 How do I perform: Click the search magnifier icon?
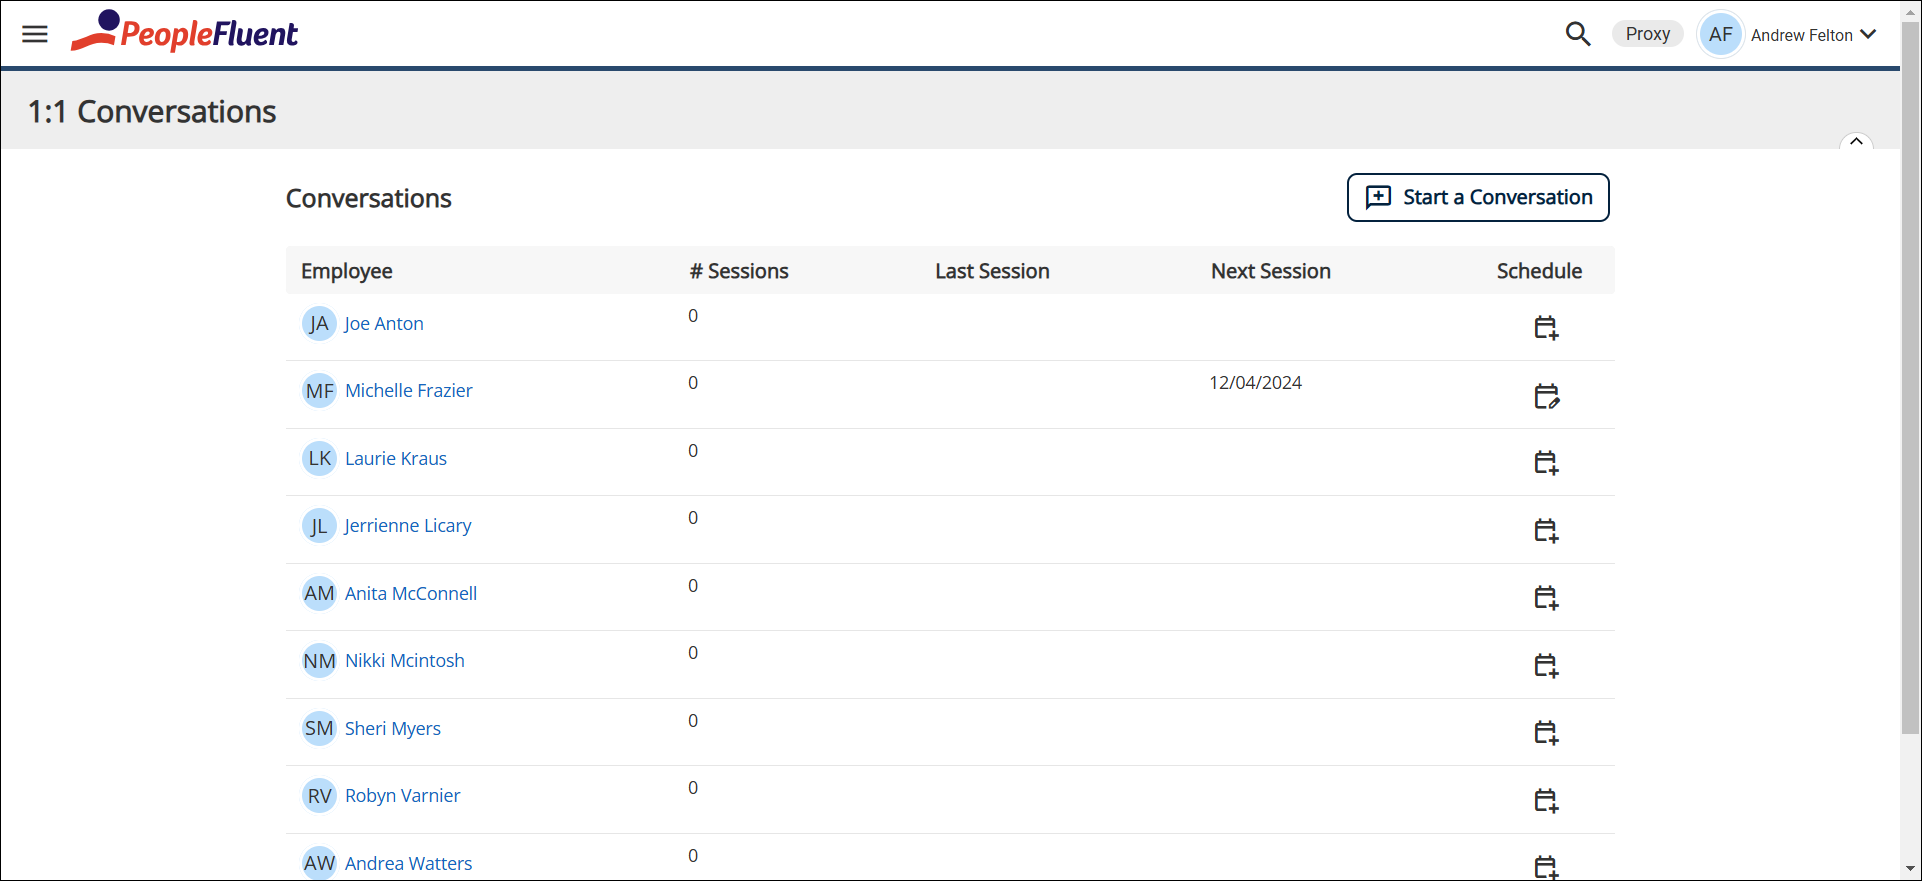pyautogui.click(x=1577, y=34)
